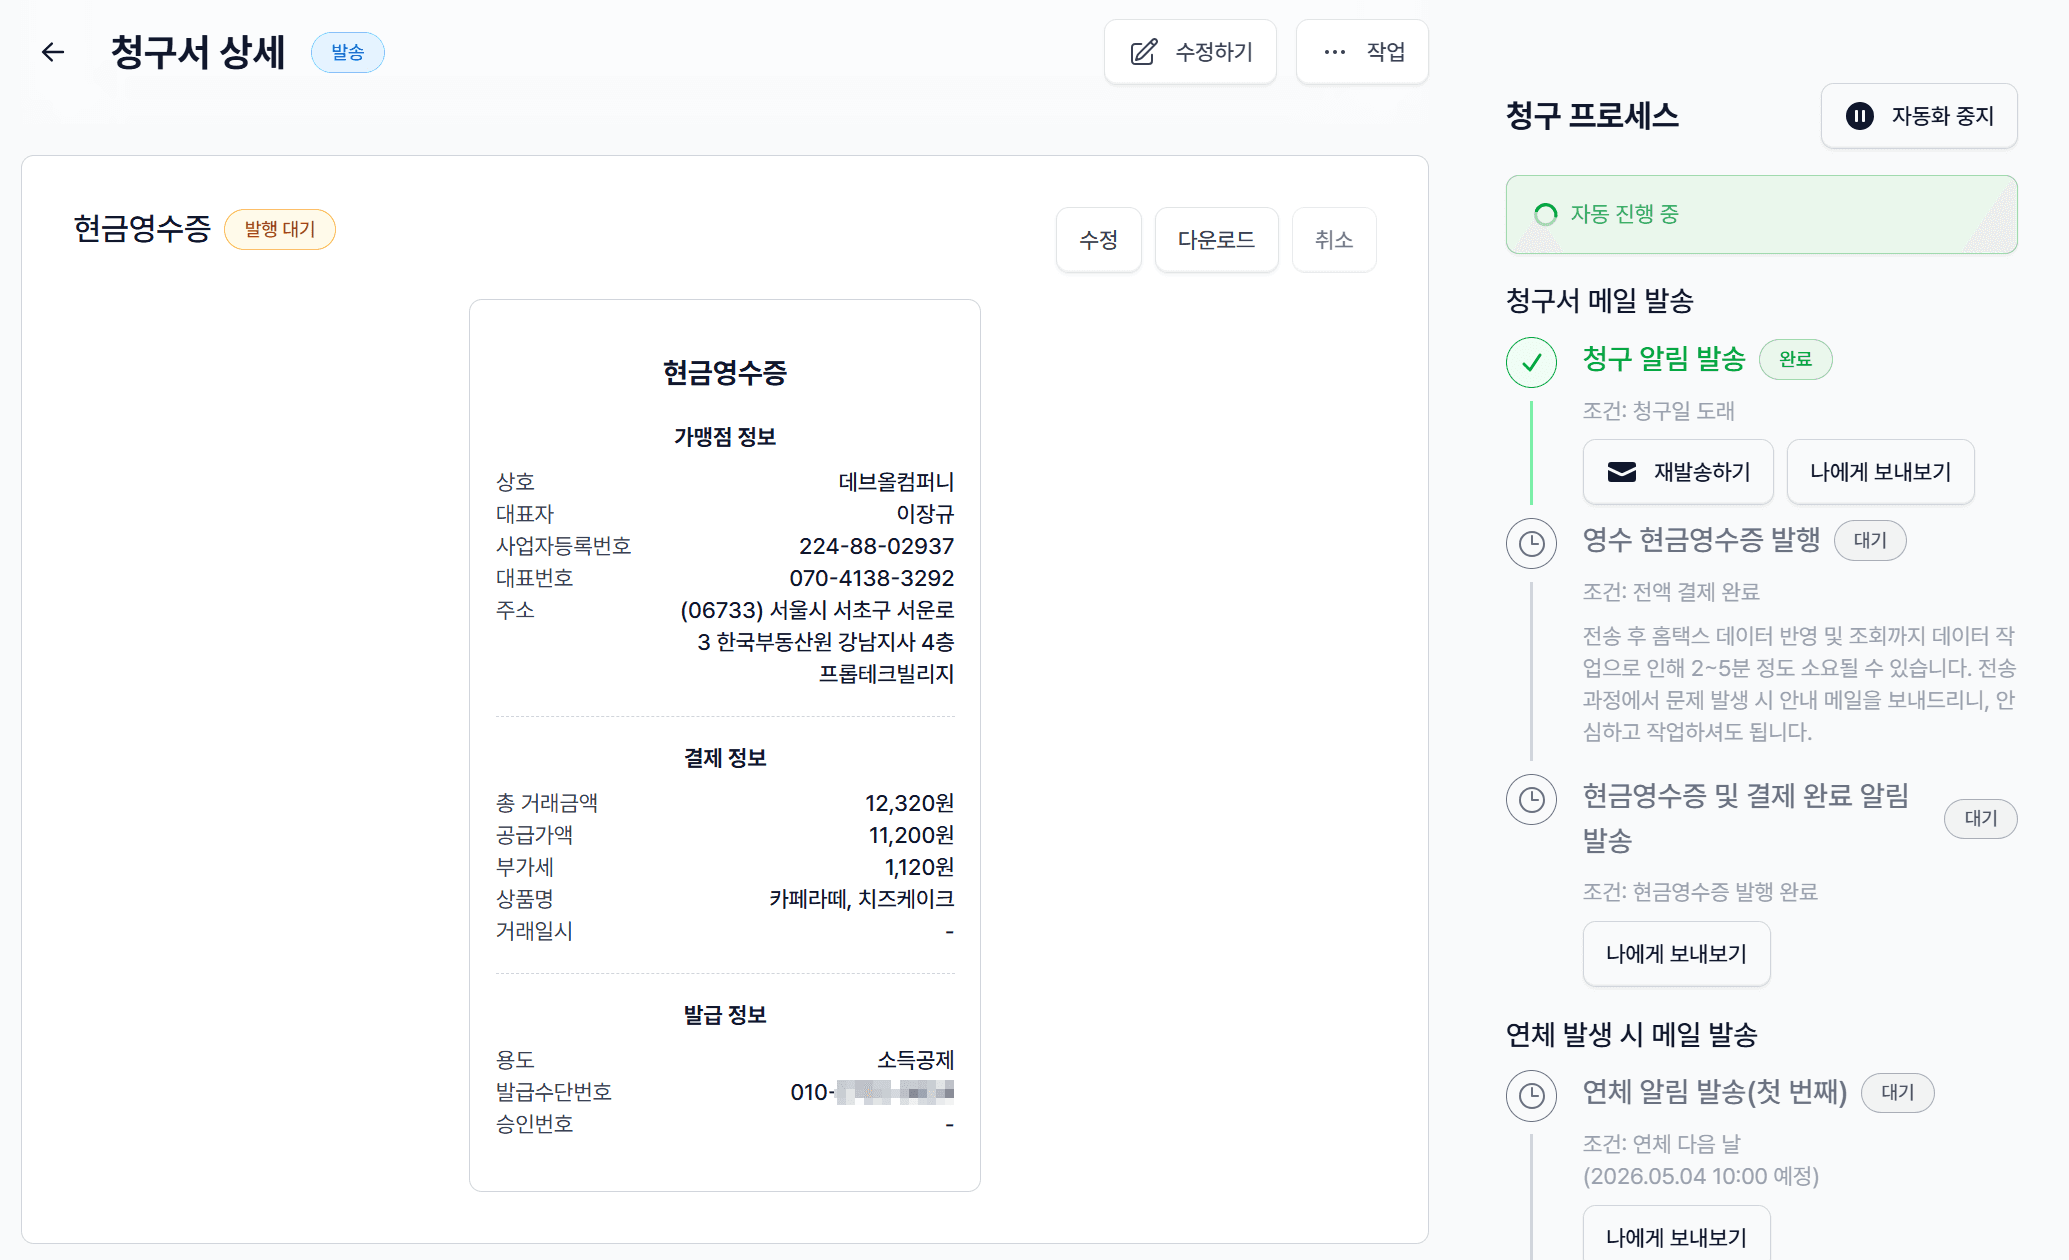This screenshot has width=2069, height=1260.
Task: Click the 발송 status badge
Action: pyautogui.click(x=347, y=52)
